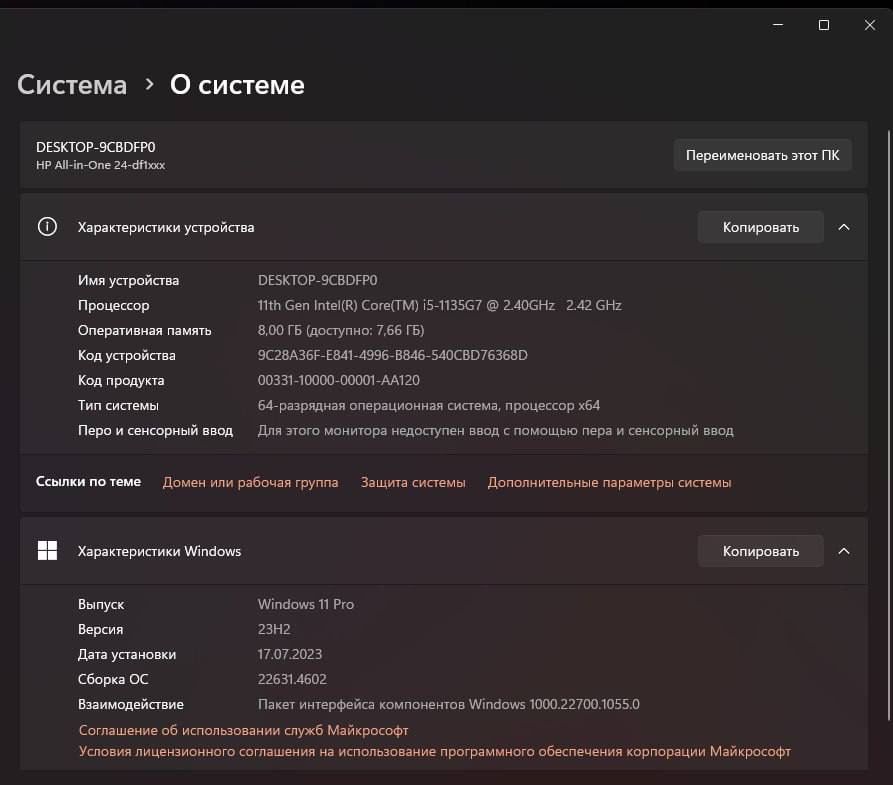Screen dimensions: 893x785
Task: Click the Ссылки по теме label
Action: [x=88, y=482]
